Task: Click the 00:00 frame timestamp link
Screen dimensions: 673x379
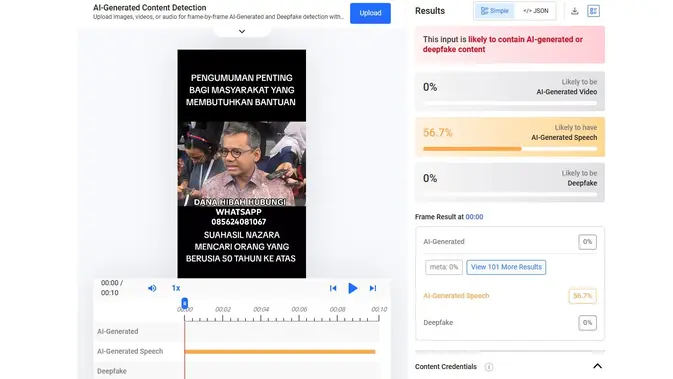Action: [x=474, y=217]
